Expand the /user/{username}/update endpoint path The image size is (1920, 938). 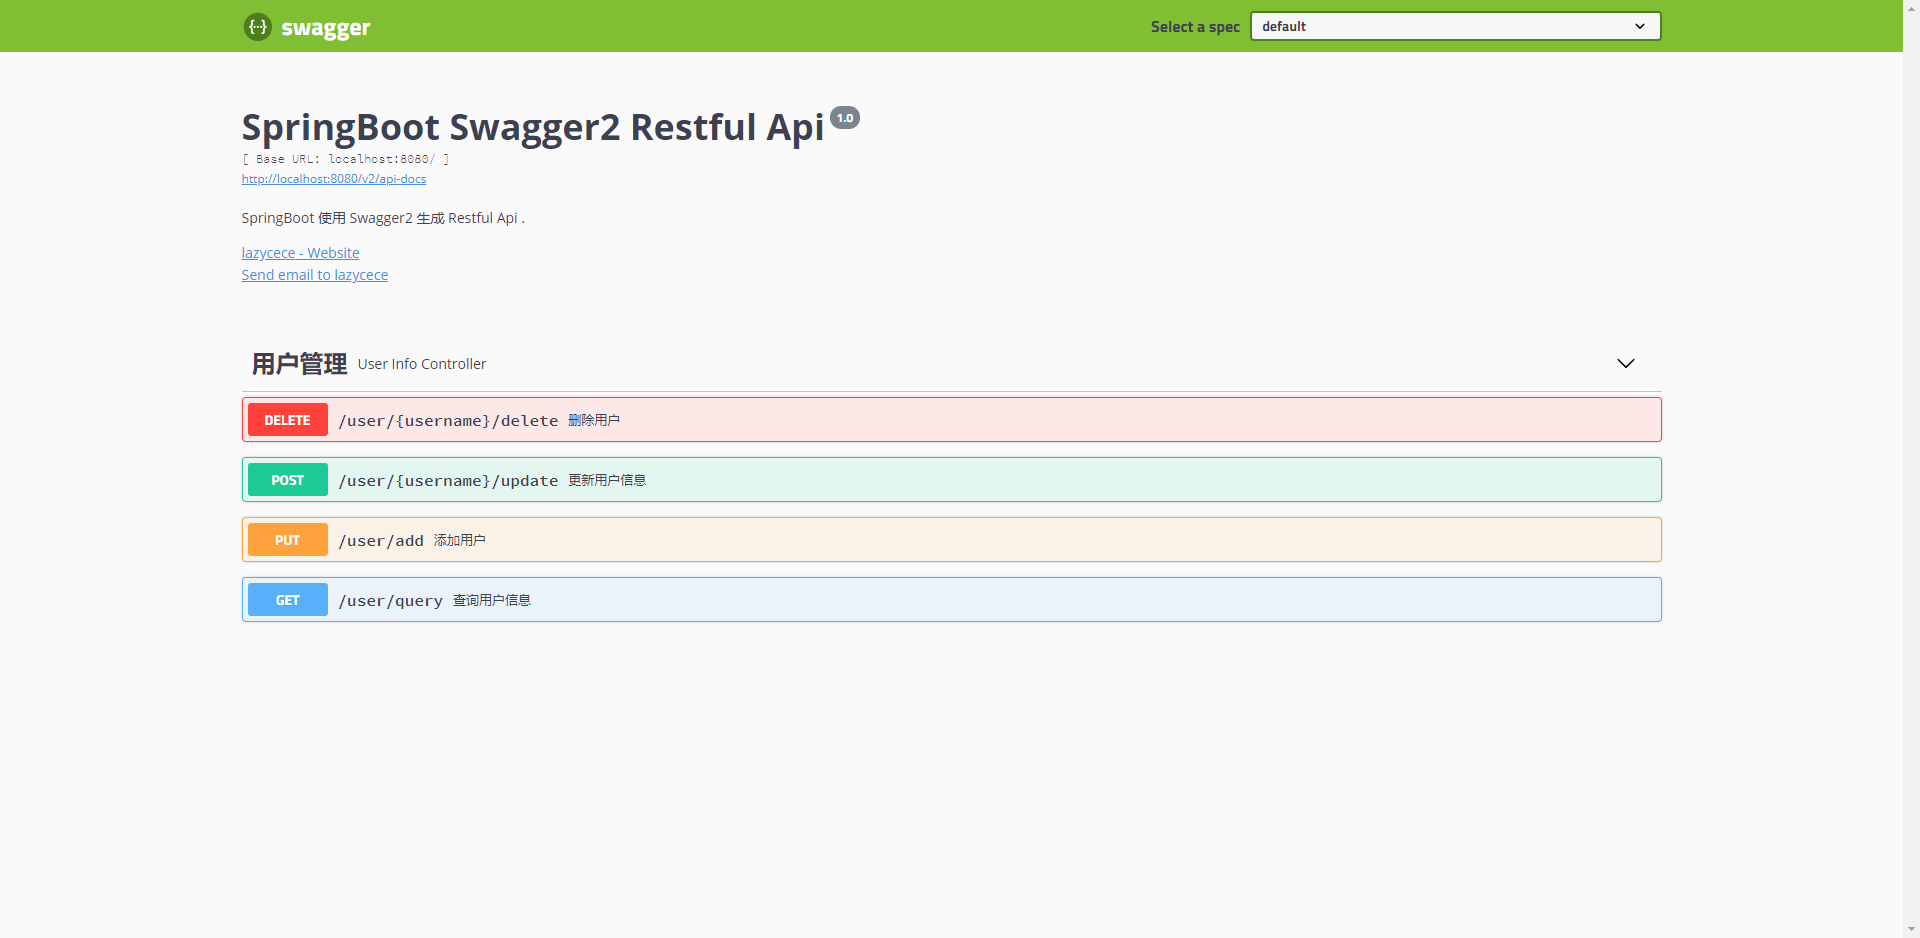[448, 481]
